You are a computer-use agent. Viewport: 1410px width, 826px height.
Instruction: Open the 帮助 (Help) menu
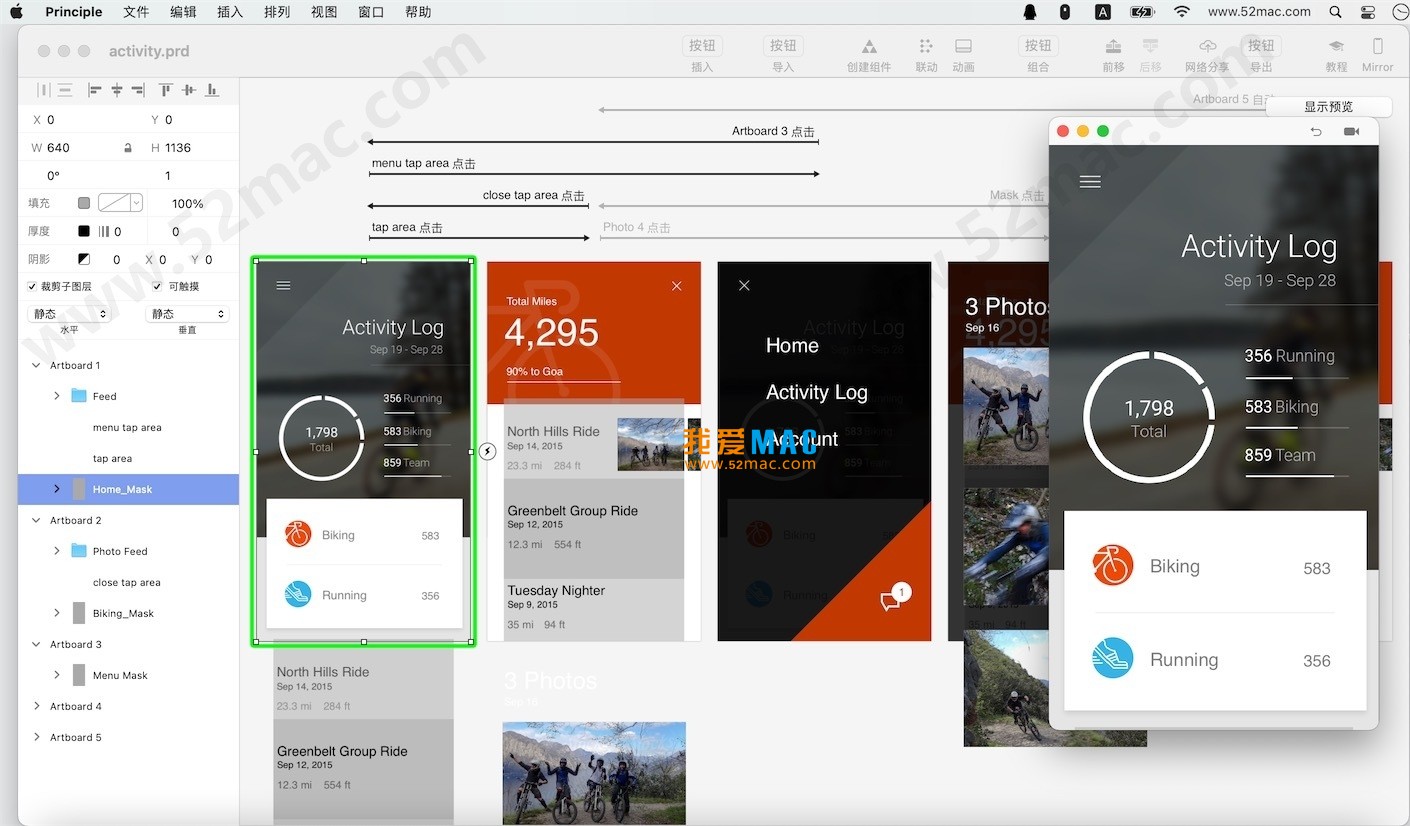tap(418, 12)
